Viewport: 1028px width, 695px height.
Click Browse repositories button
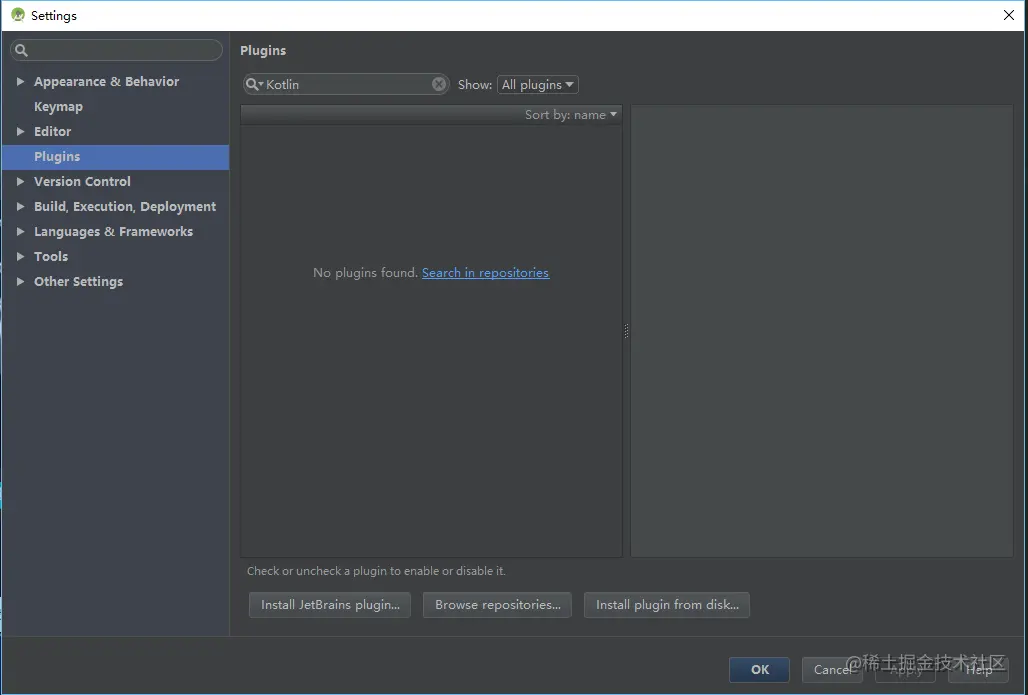(x=498, y=605)
